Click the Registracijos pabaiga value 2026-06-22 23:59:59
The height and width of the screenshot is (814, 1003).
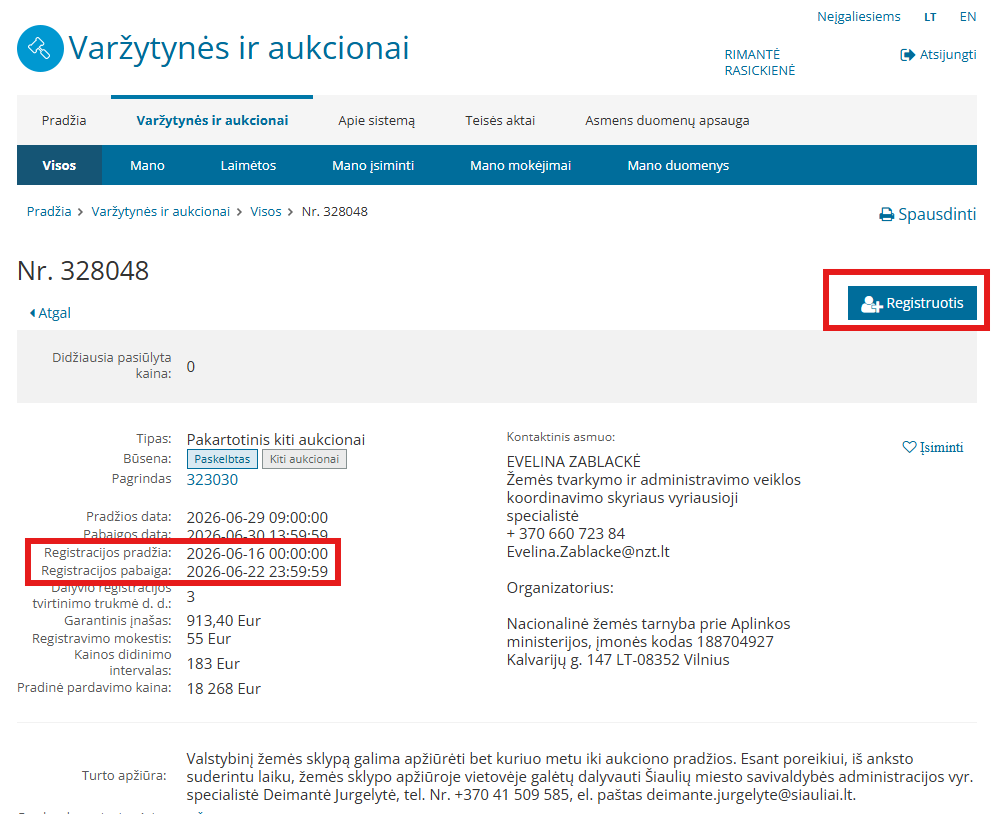(x=257, y=572)
